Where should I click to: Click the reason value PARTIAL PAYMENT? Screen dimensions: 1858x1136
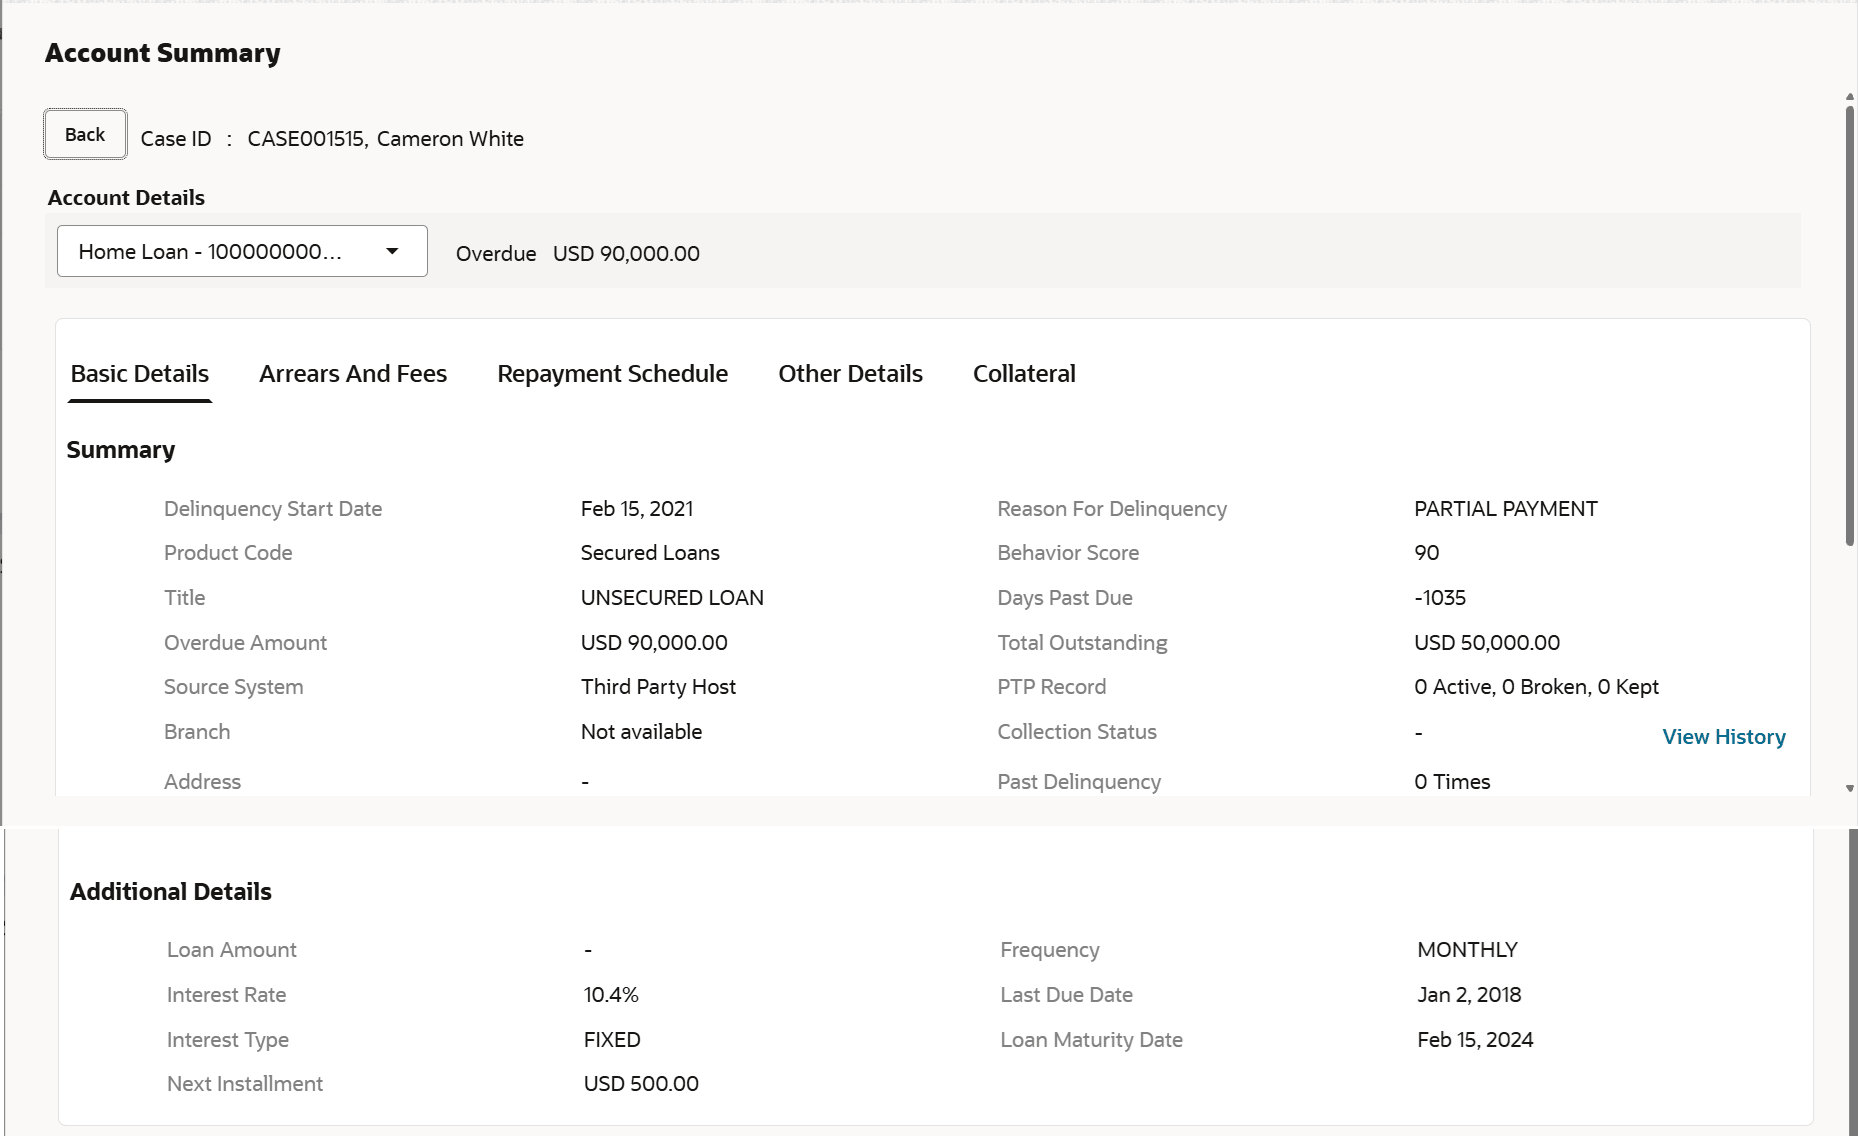(1506, 509)
